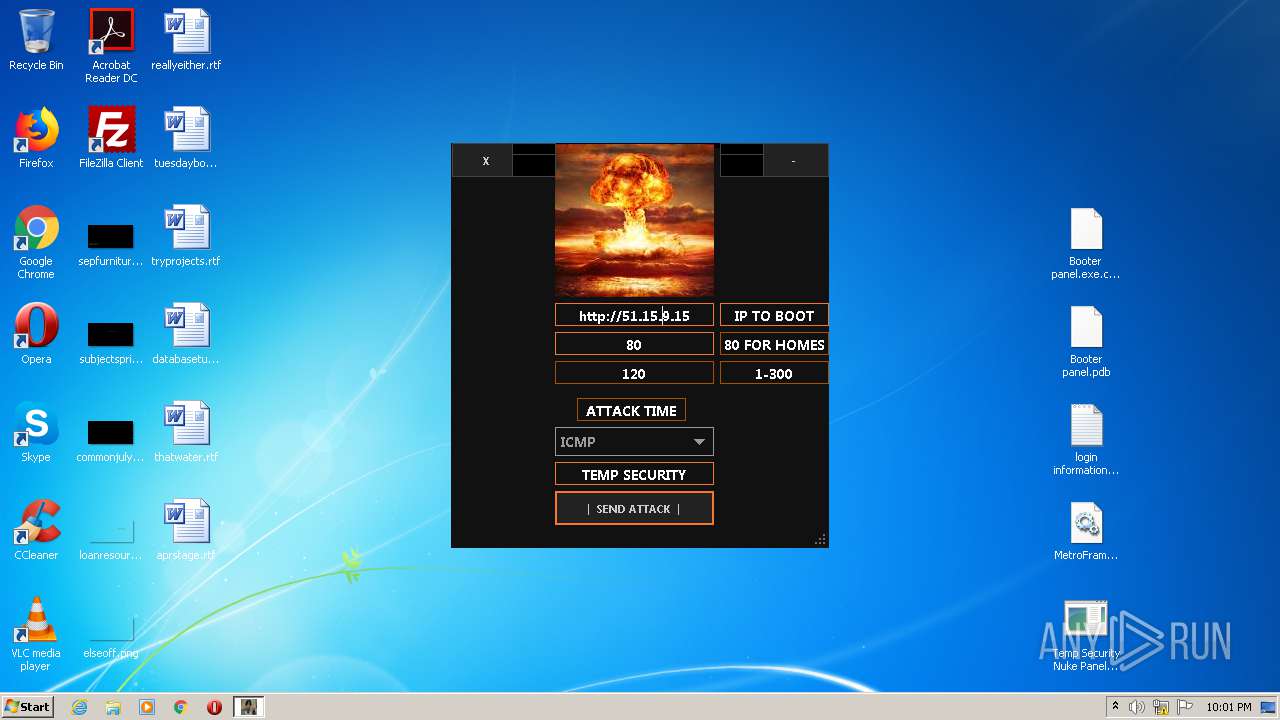Click the 10:01 PM system clock

[x=1228, y=707]
